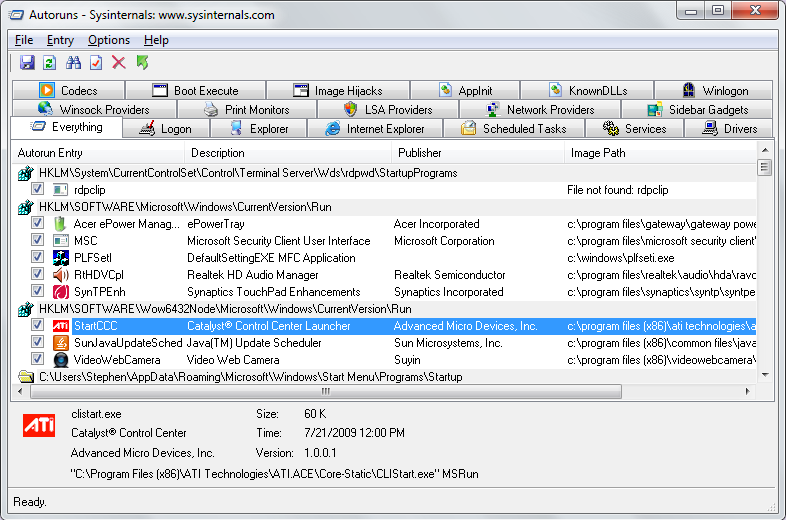Disable the SunJavaUpdateSched checkbox
This screenshot has width=786, height=520.
tap(37, 343)
